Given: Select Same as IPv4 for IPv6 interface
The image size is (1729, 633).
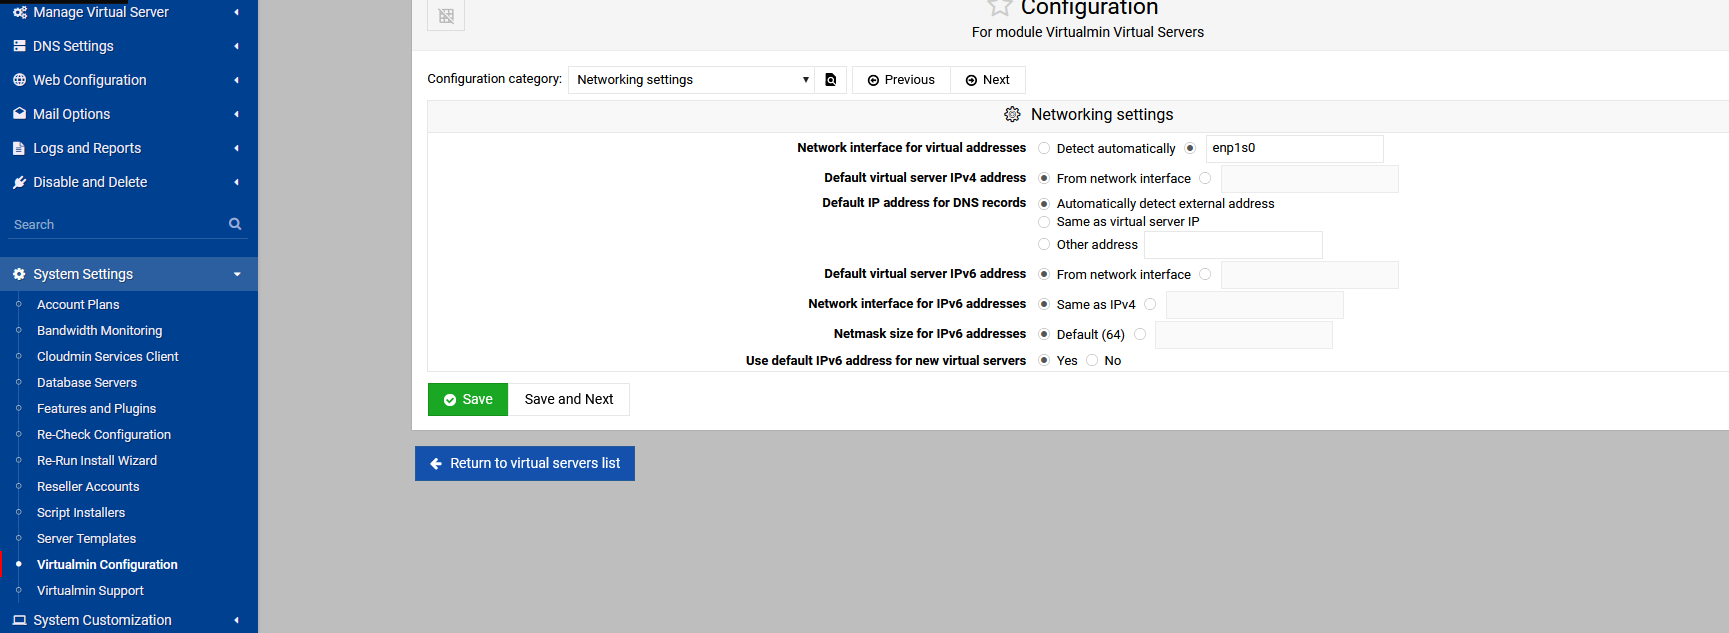Looking at the screenshot, I should [1044, 304].
